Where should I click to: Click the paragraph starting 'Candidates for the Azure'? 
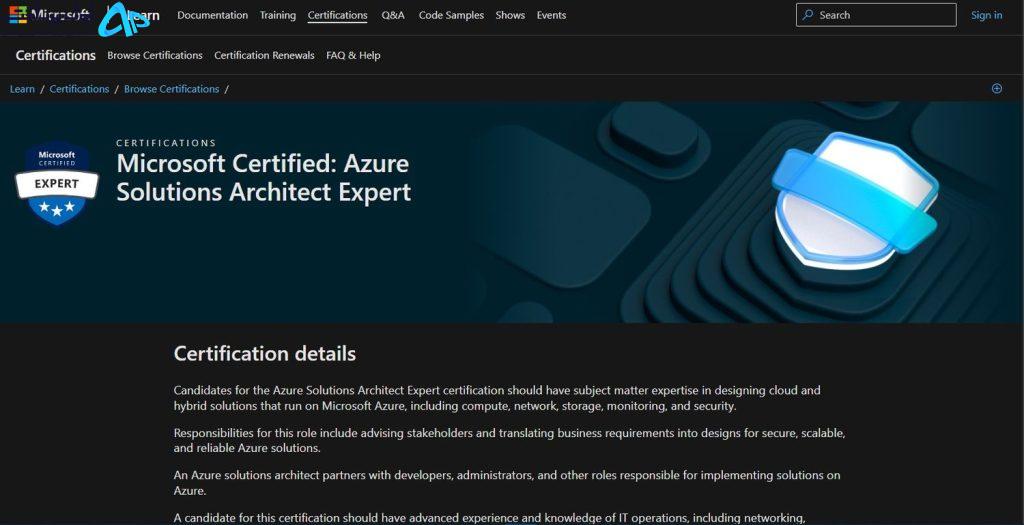(x=497, y=398)
